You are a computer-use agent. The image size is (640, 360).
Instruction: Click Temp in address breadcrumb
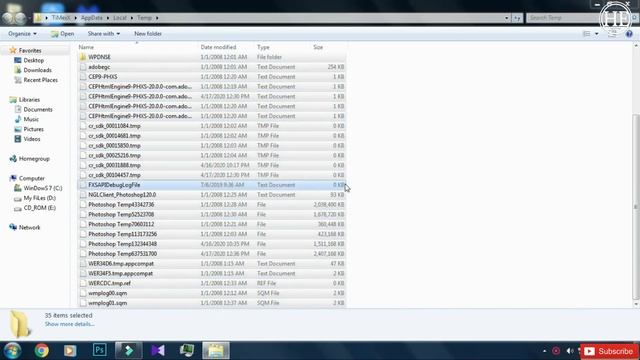click(144, 18)
